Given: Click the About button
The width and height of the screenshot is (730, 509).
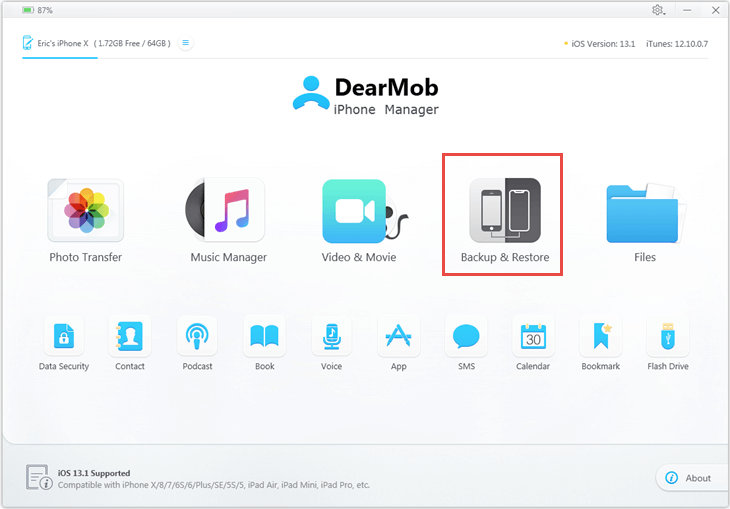Looking at the screenshot, I should [688, 478].
